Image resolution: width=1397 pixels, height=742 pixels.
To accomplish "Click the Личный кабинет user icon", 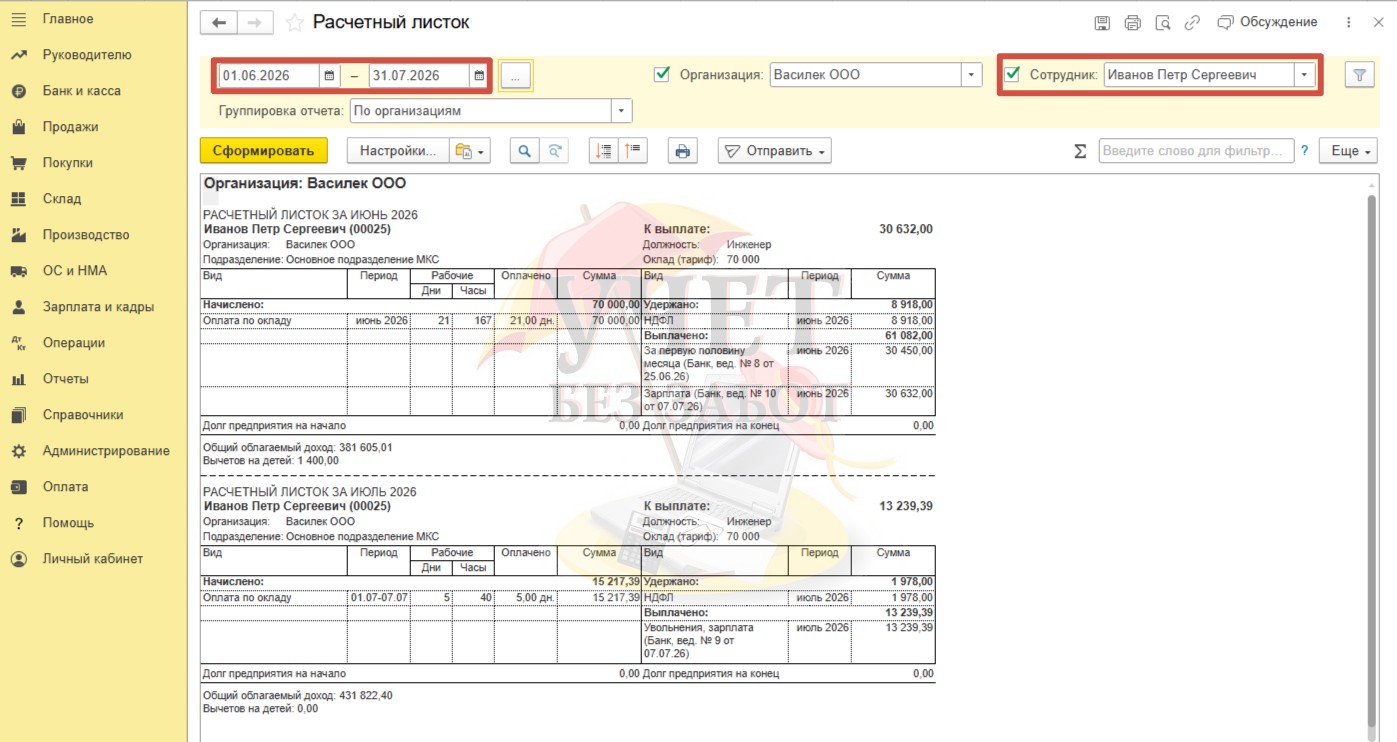I will [x=18, y=559].
